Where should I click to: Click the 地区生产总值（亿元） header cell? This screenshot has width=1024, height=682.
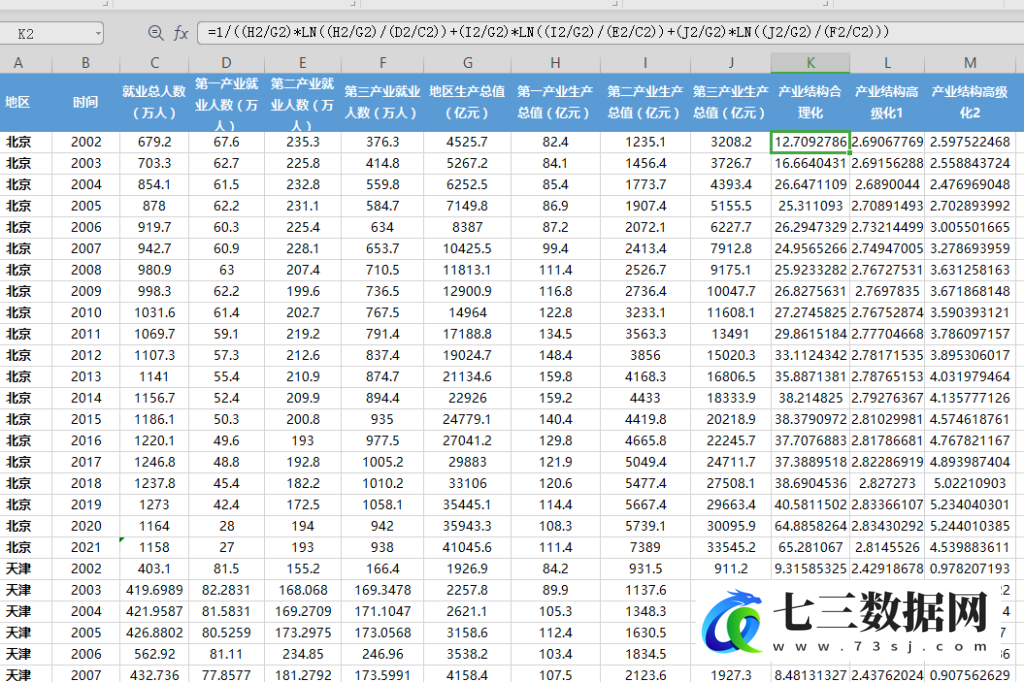pos(467,102)
